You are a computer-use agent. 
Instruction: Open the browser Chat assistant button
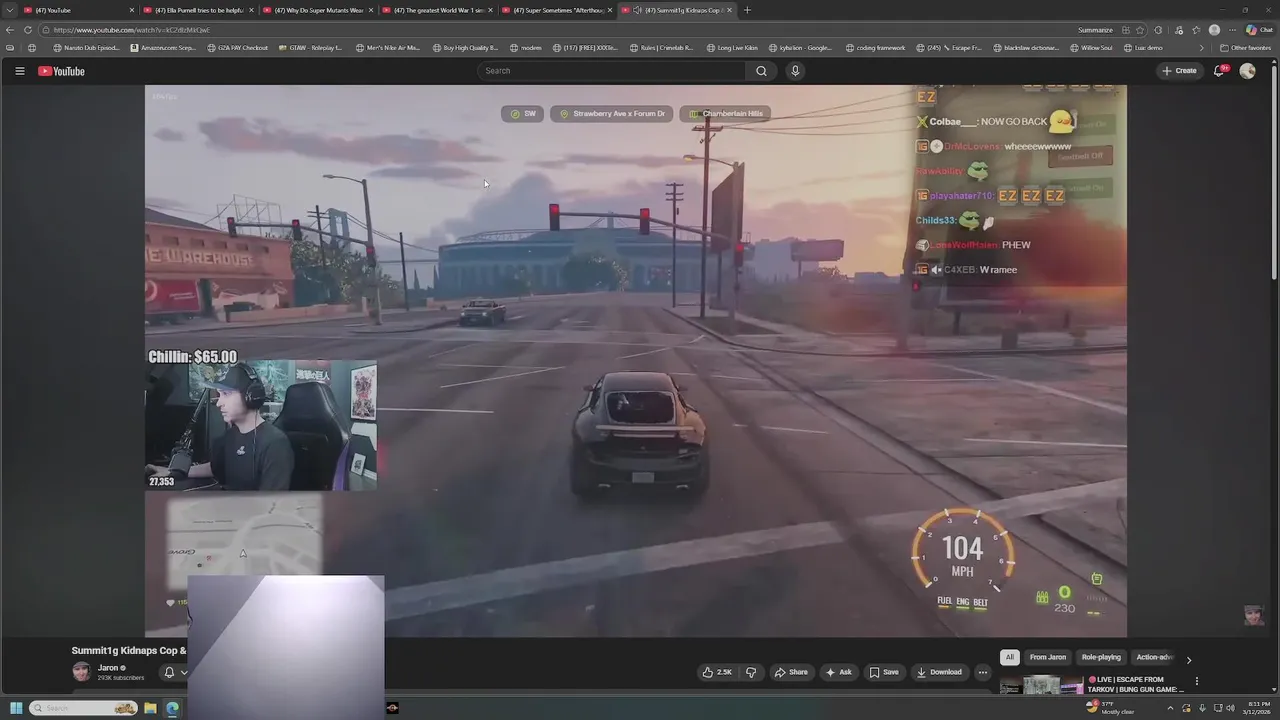pos(1258,30)
